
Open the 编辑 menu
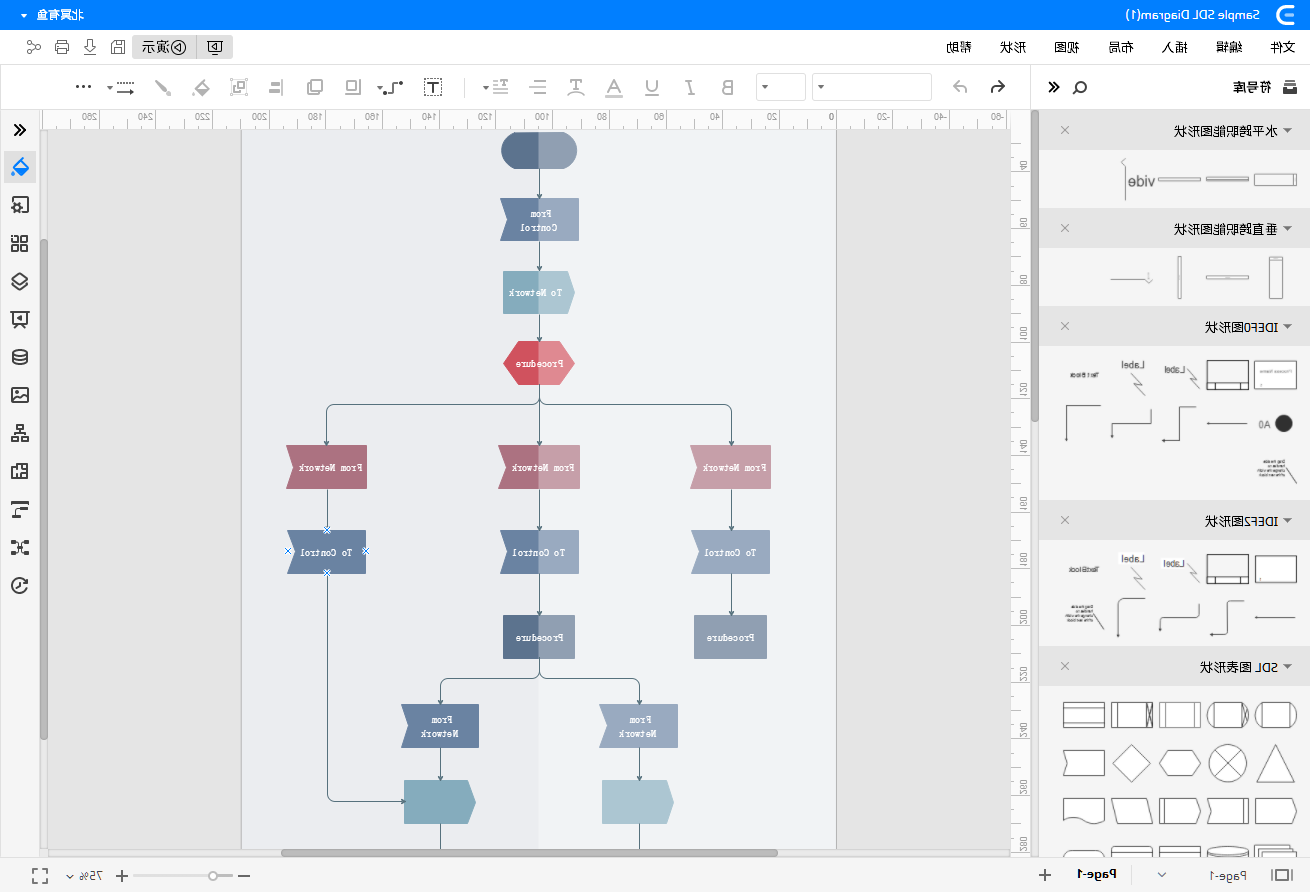[x=1228, y=47]
